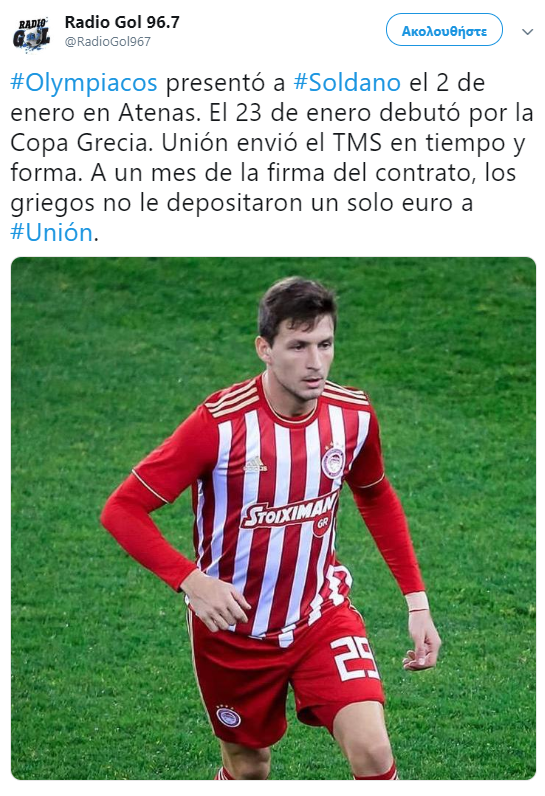Open the #Olympiacos hashtag
The height and width of the screenshot is (796, 545).
tap(84, 83)
